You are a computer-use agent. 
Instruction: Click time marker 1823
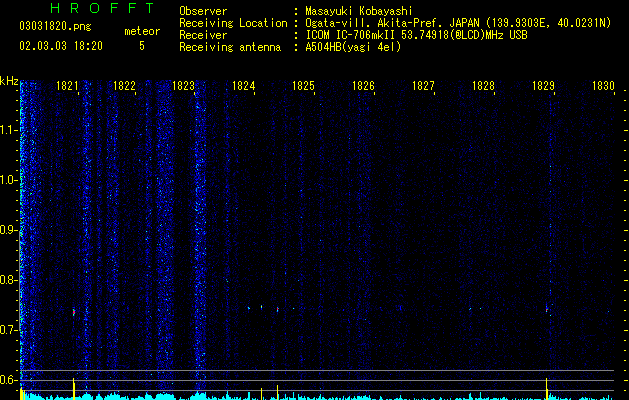183,86
